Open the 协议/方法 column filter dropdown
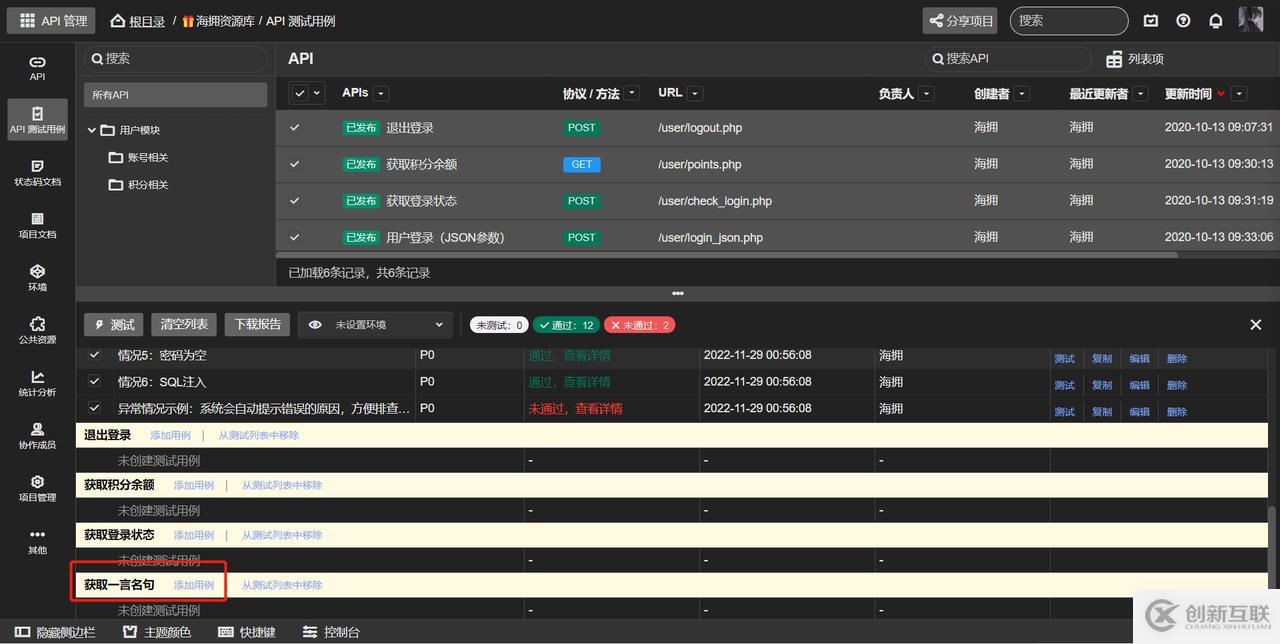 click(632, 94)
